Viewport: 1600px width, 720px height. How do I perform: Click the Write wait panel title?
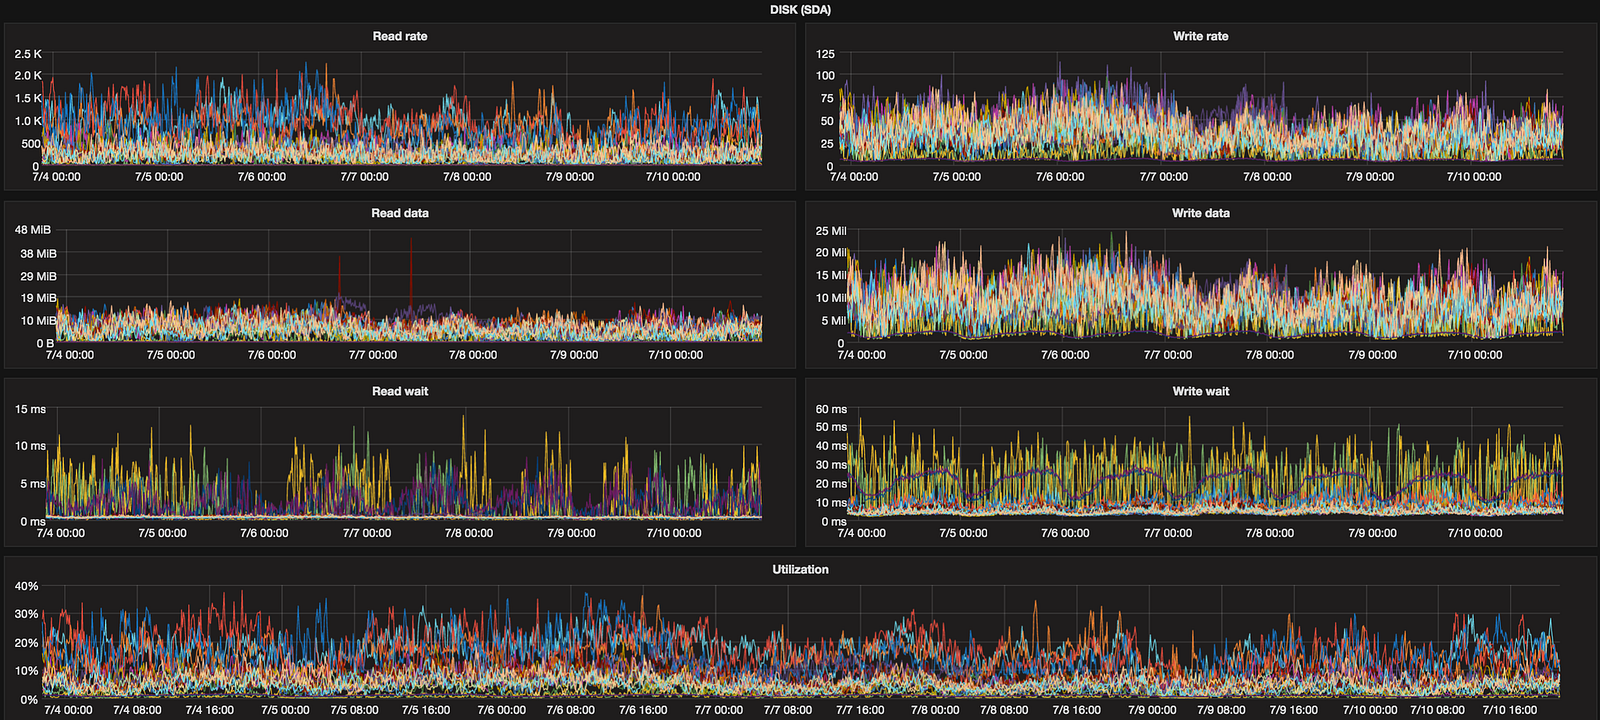[x=1200, y=391]
